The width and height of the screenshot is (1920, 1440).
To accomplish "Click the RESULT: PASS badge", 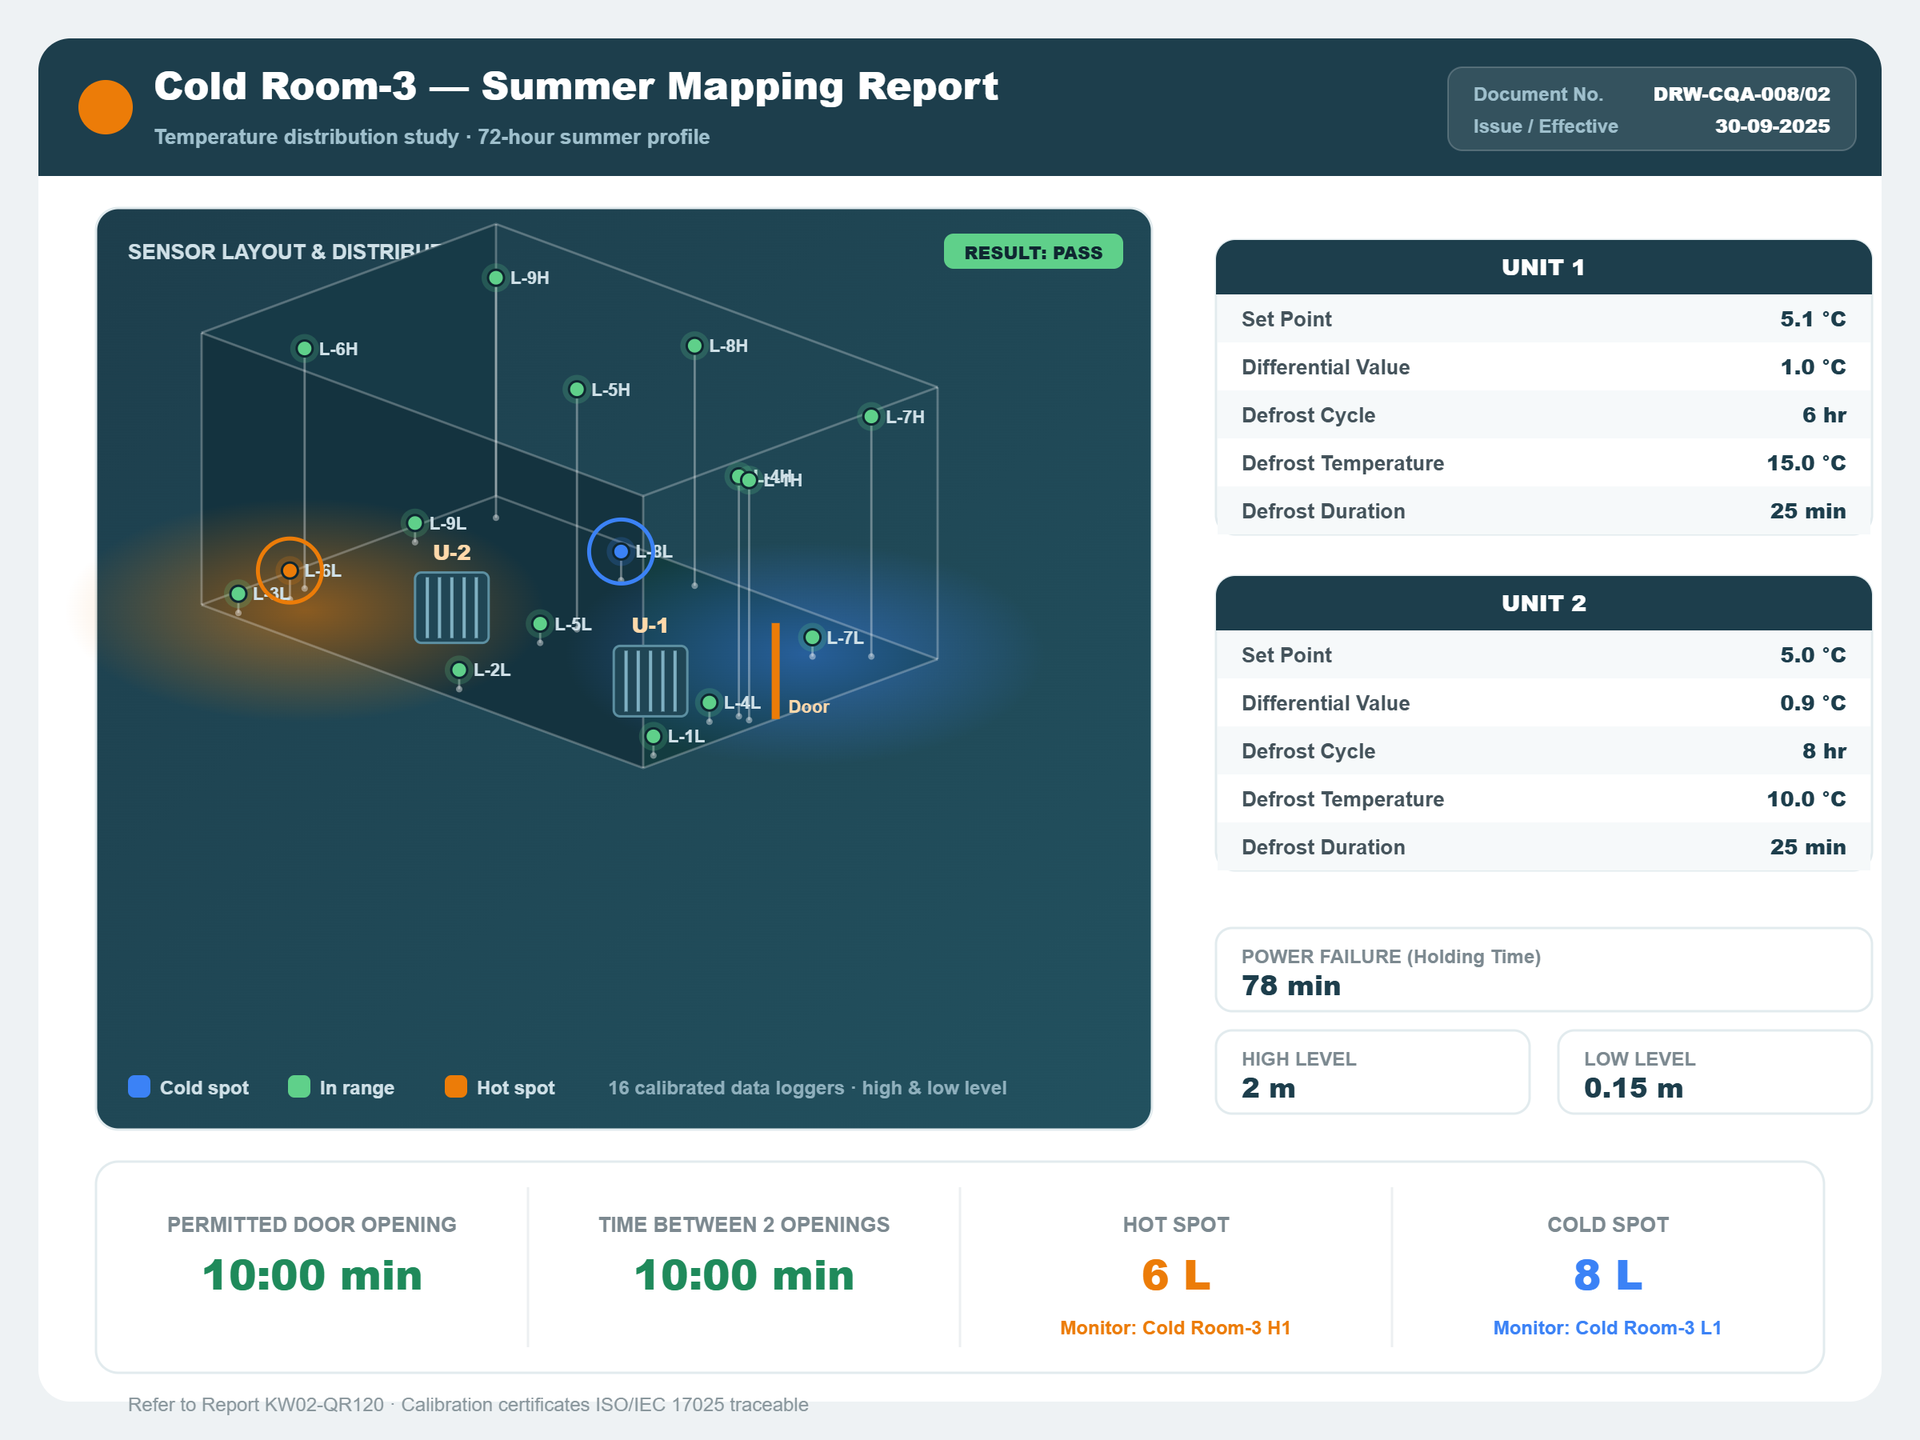I will (1033, 252).
